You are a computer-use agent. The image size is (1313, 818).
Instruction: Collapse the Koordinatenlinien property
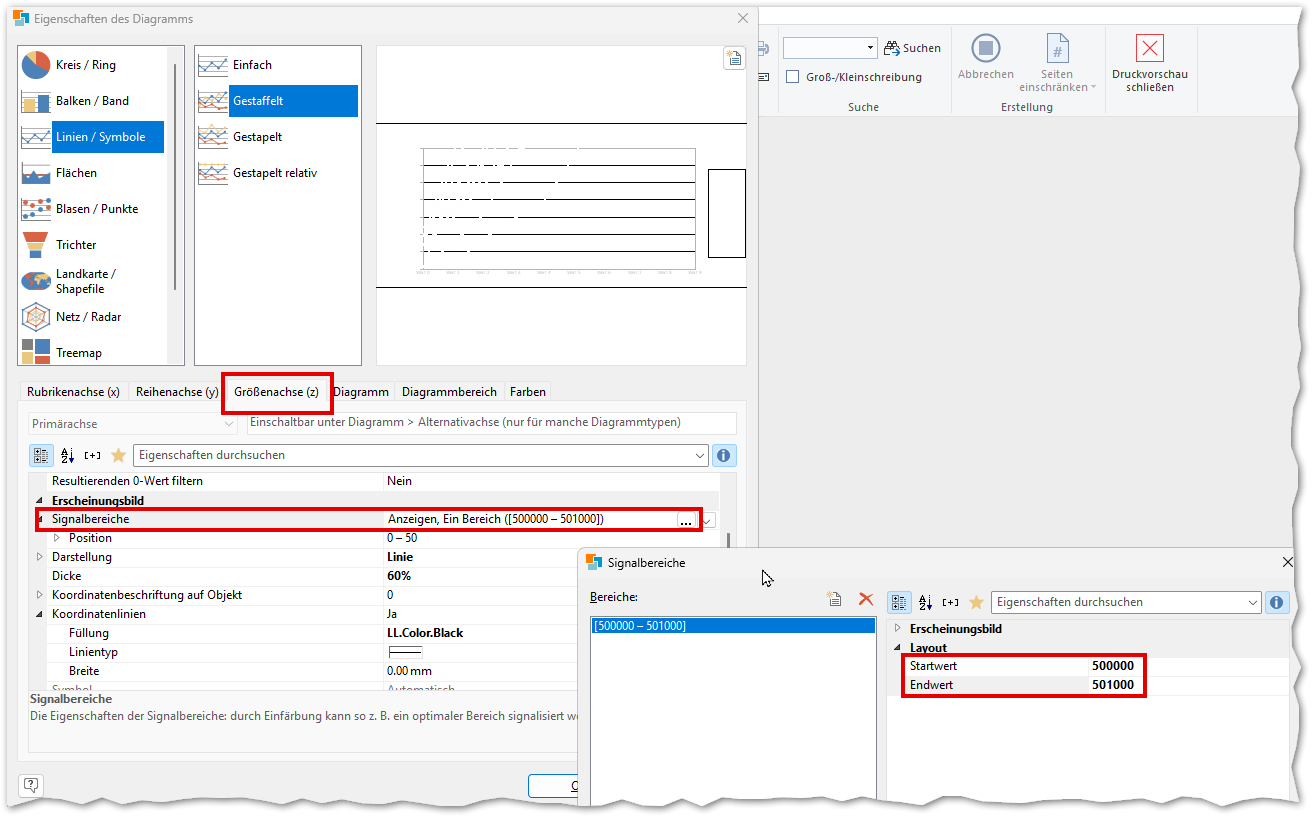click(40, 614)
